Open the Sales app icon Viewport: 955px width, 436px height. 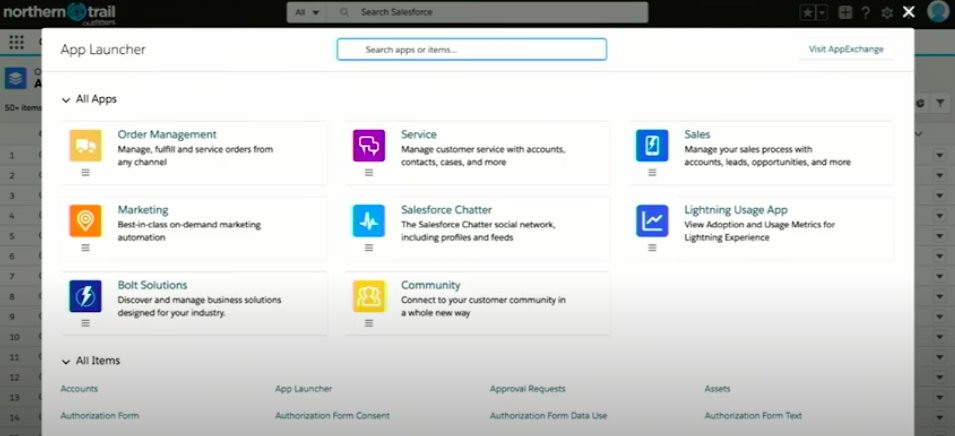coord(652,146)
